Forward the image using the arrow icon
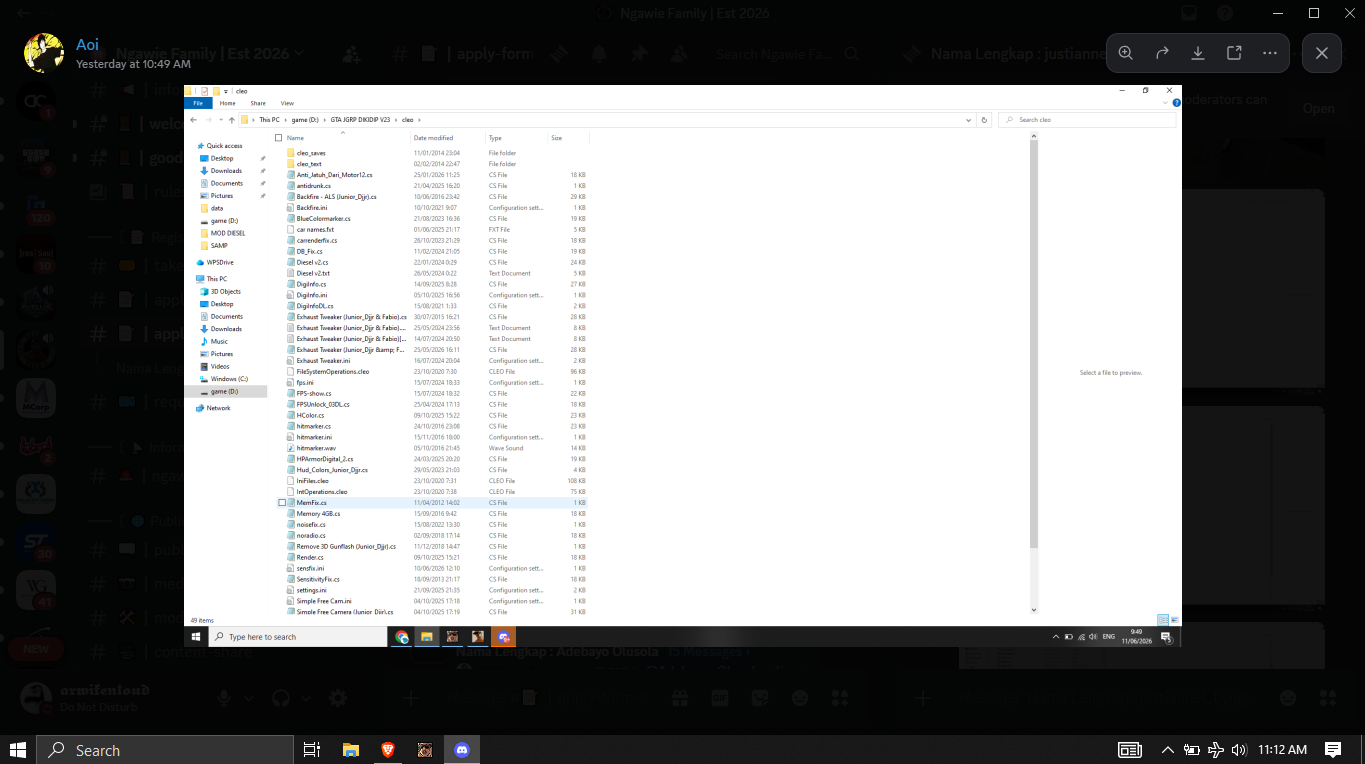The height and width of the screenshot is (764, 1365). [x=1162, y=53]
